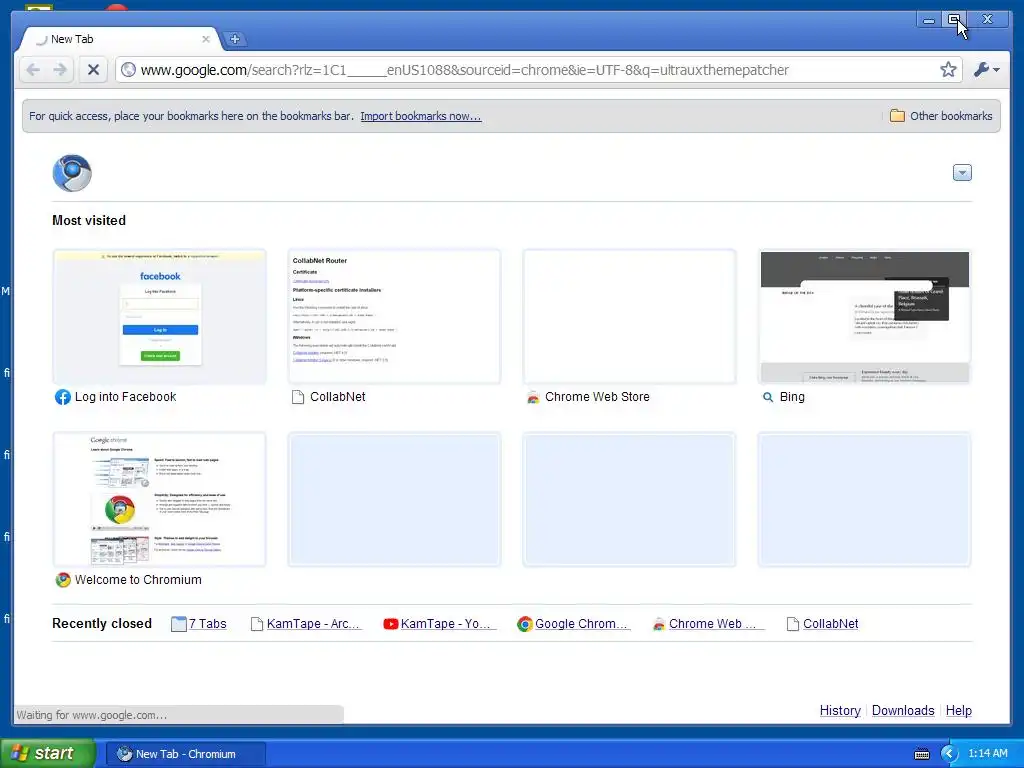
Task: Click the Chrome icon beside Google Chrom...
Action: coord(524,624)
